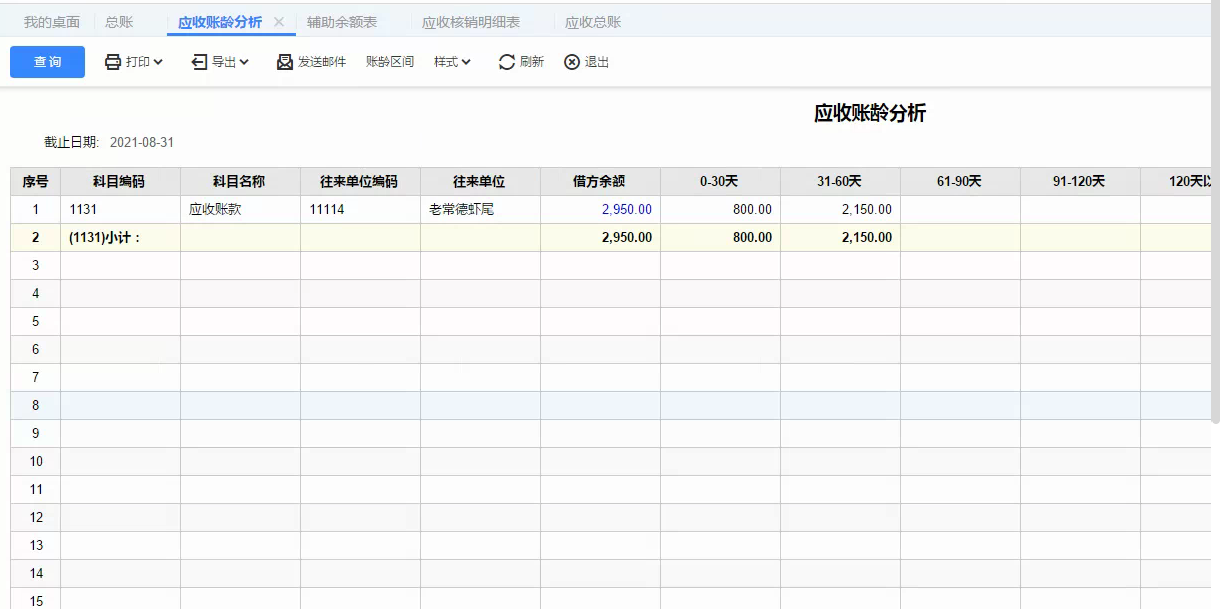1221x609 pixels.
Task: Expand the 导出 dropdown arrow
Action: 244,62
